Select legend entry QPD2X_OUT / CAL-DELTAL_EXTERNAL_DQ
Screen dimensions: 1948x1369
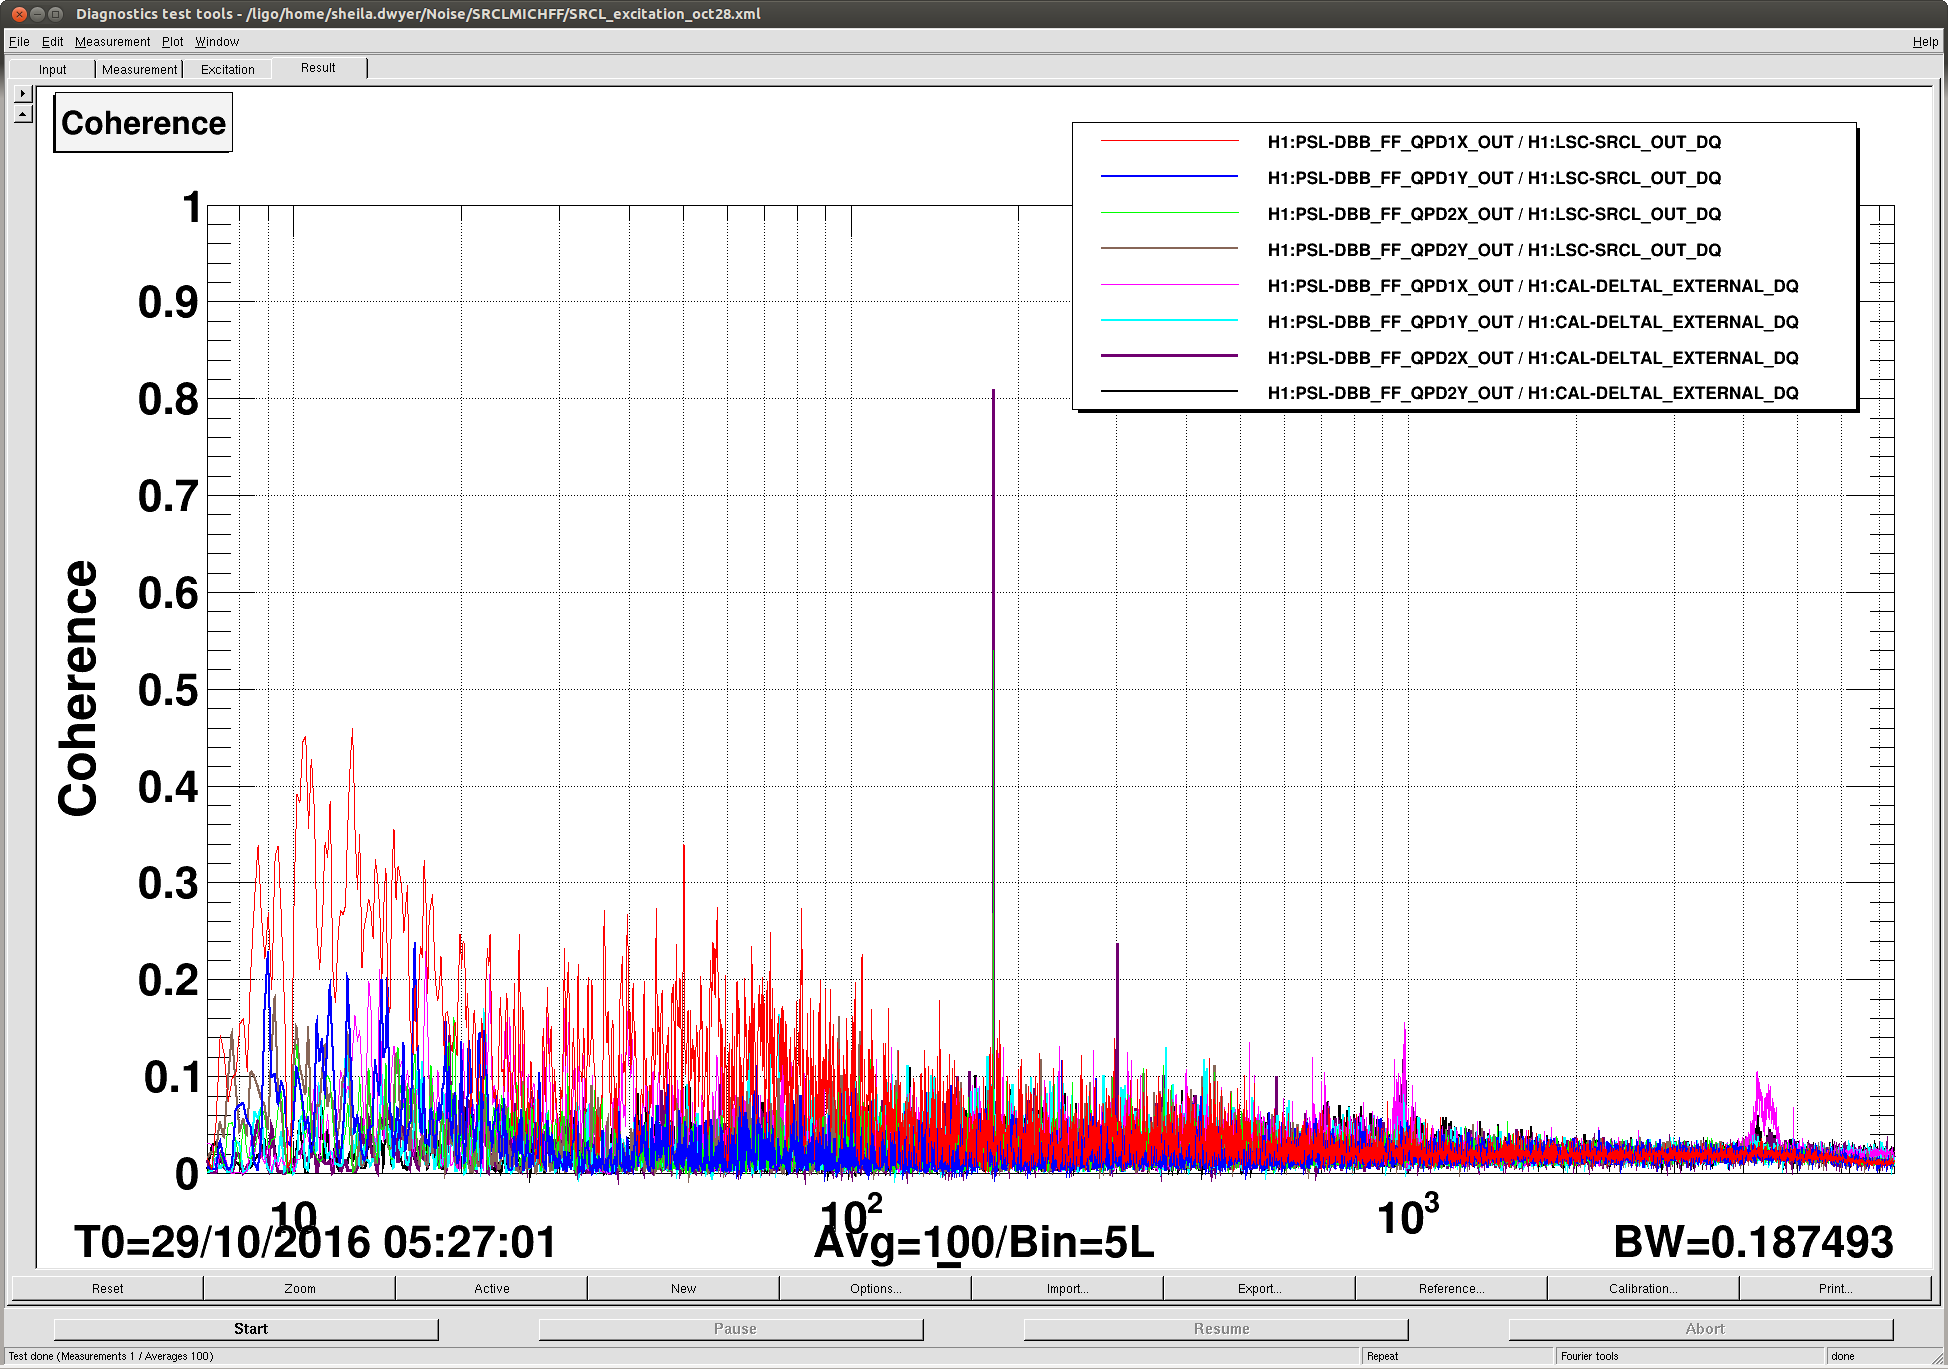point(1533,358)
